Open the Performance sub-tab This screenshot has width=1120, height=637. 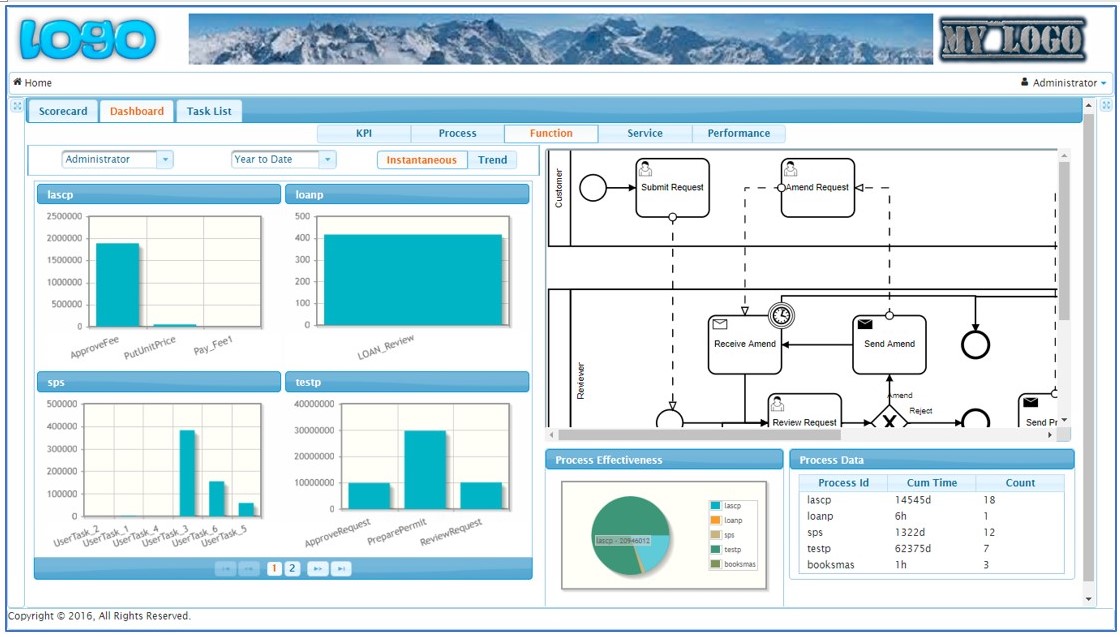739,134
